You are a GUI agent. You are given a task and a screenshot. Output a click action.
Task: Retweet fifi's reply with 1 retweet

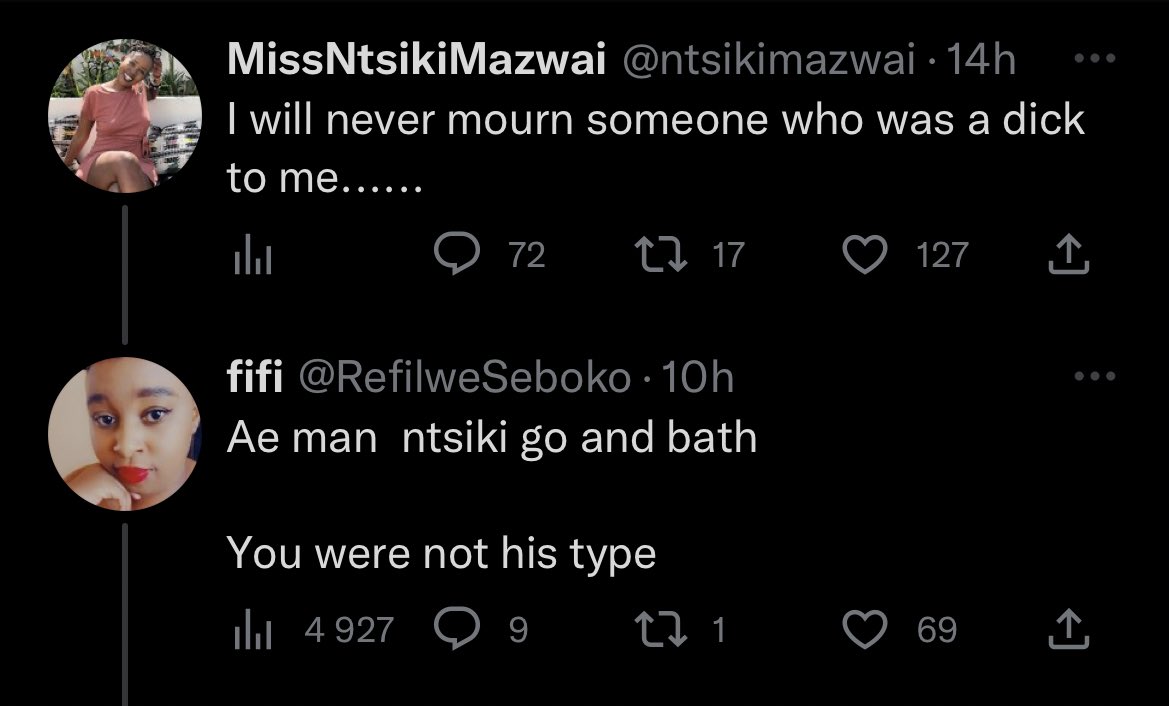[x=660, y=628]
